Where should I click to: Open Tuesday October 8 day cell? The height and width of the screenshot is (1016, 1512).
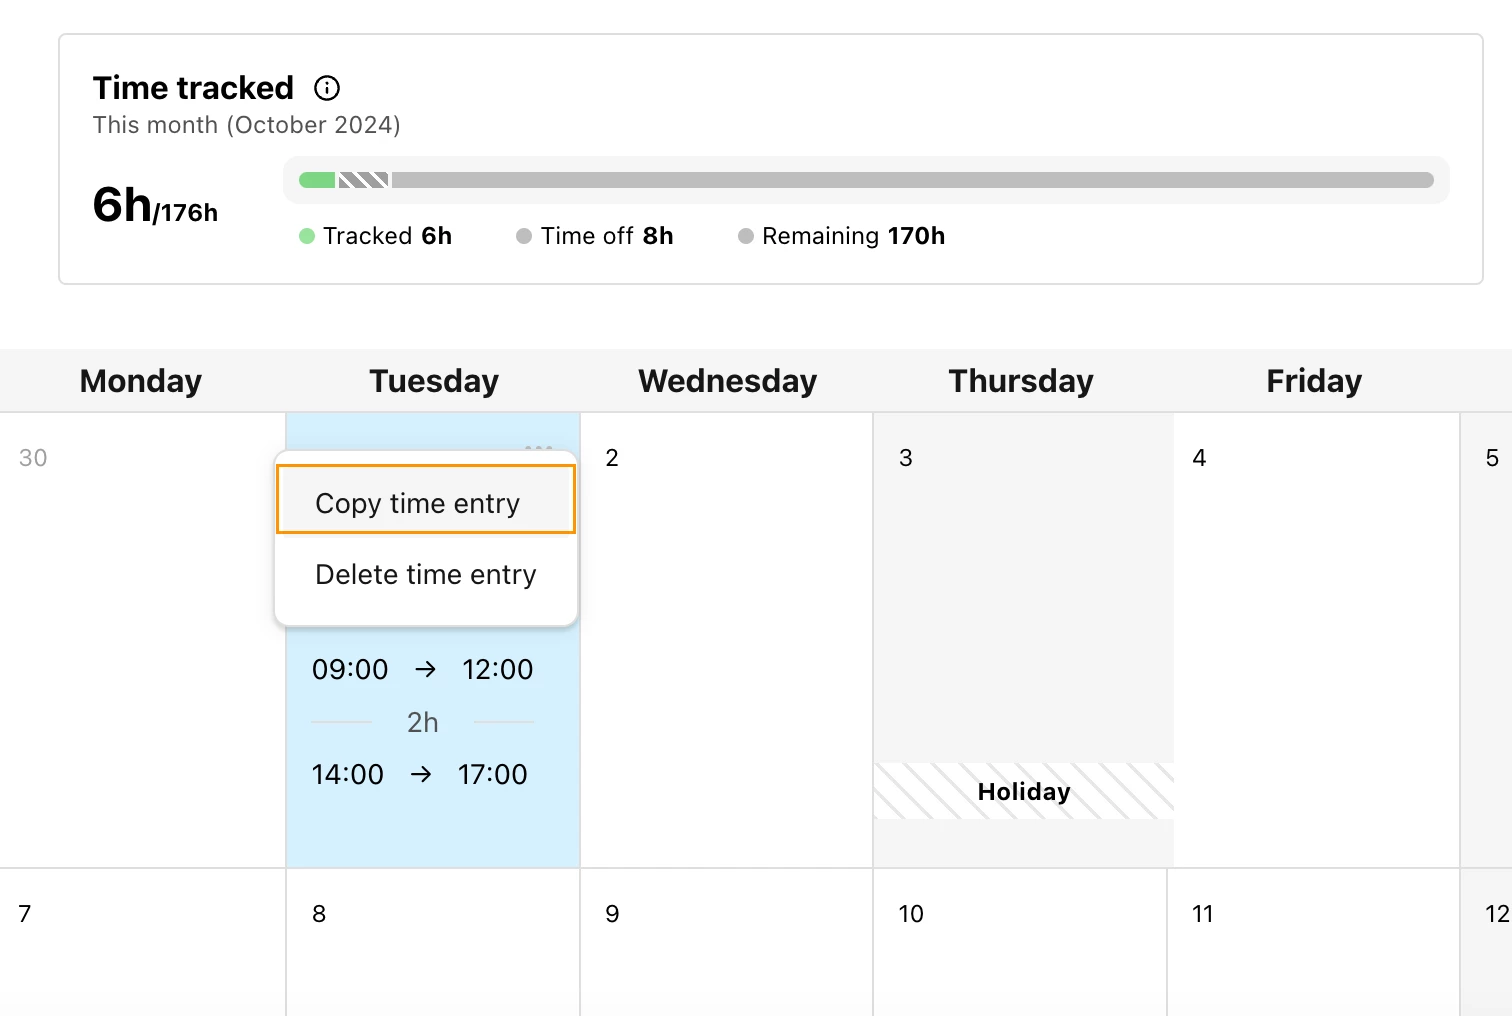click(x=433, y=943)
